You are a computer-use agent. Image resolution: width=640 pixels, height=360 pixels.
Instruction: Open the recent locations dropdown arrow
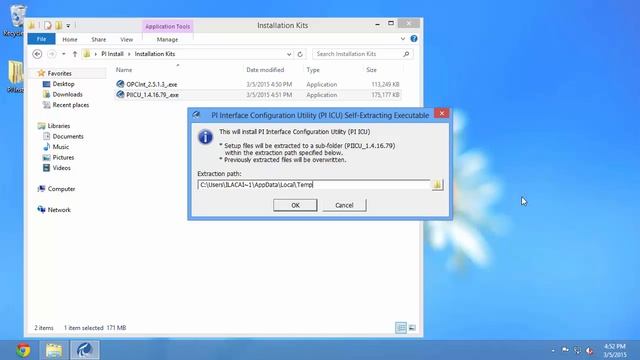click(64, 54)
